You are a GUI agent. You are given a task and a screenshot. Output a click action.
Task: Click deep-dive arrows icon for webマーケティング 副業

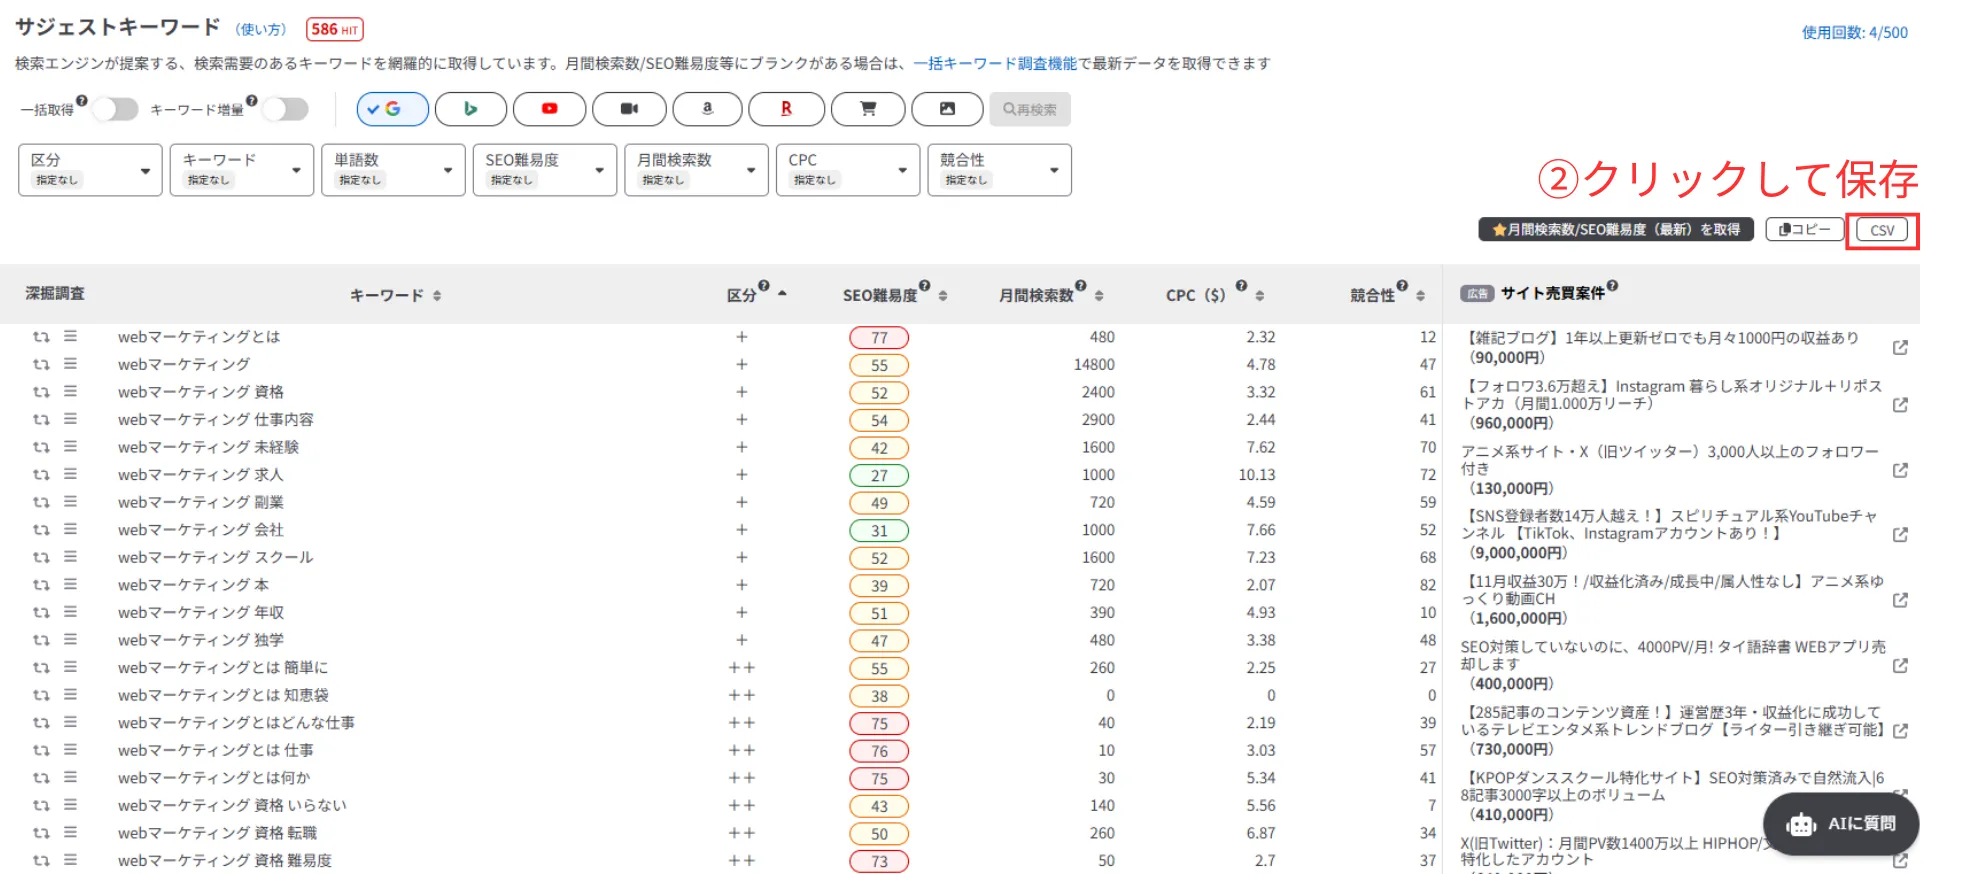pyautogui.click(x=41, y=502)
